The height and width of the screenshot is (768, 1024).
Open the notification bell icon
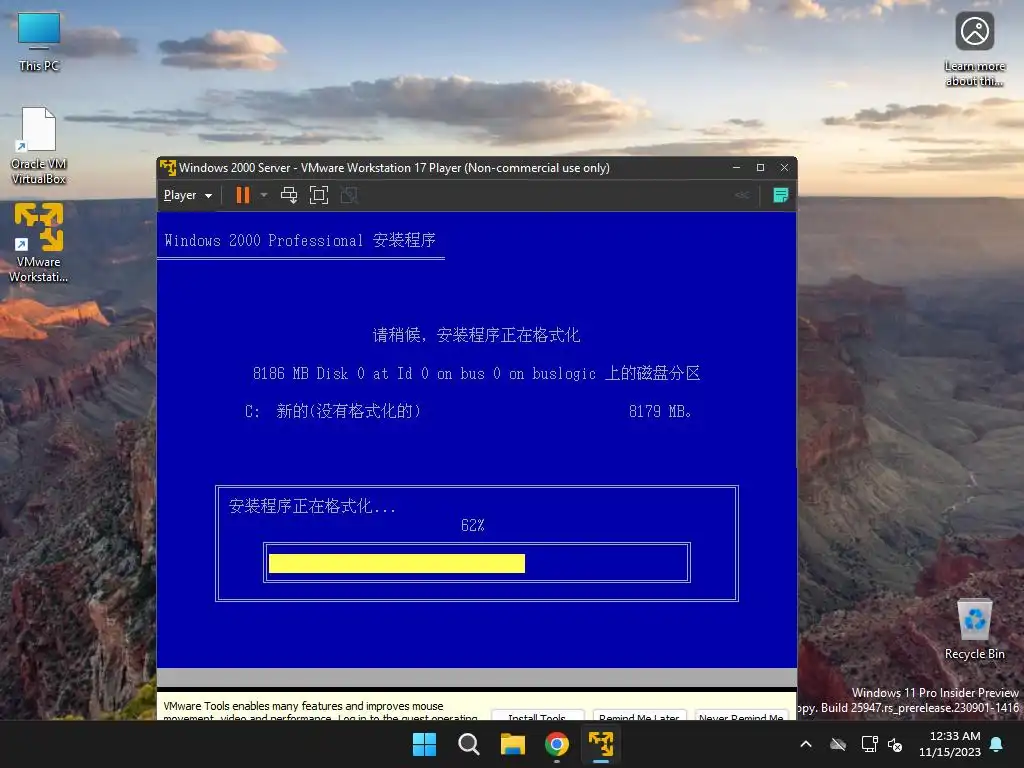pyautogui.click(x=997, y=744)
